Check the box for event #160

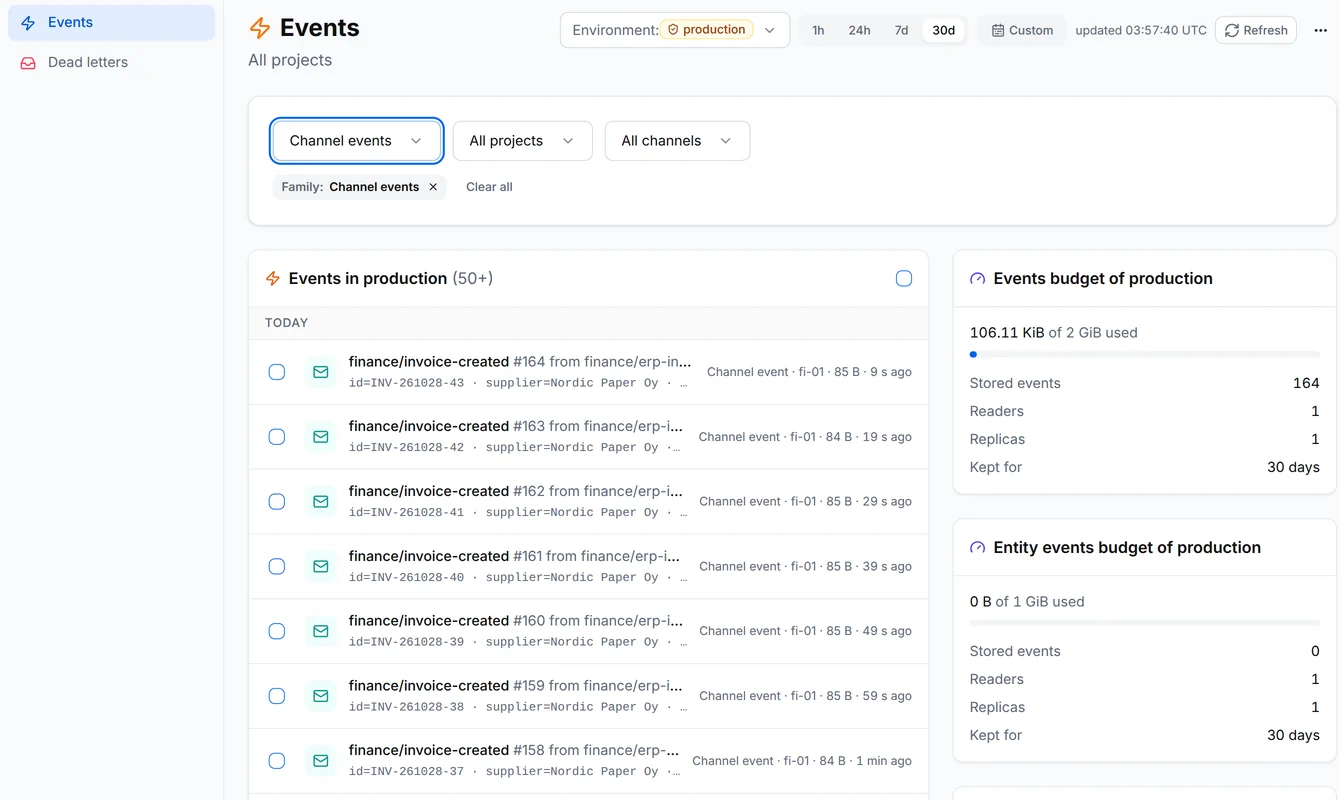[277, 631]
